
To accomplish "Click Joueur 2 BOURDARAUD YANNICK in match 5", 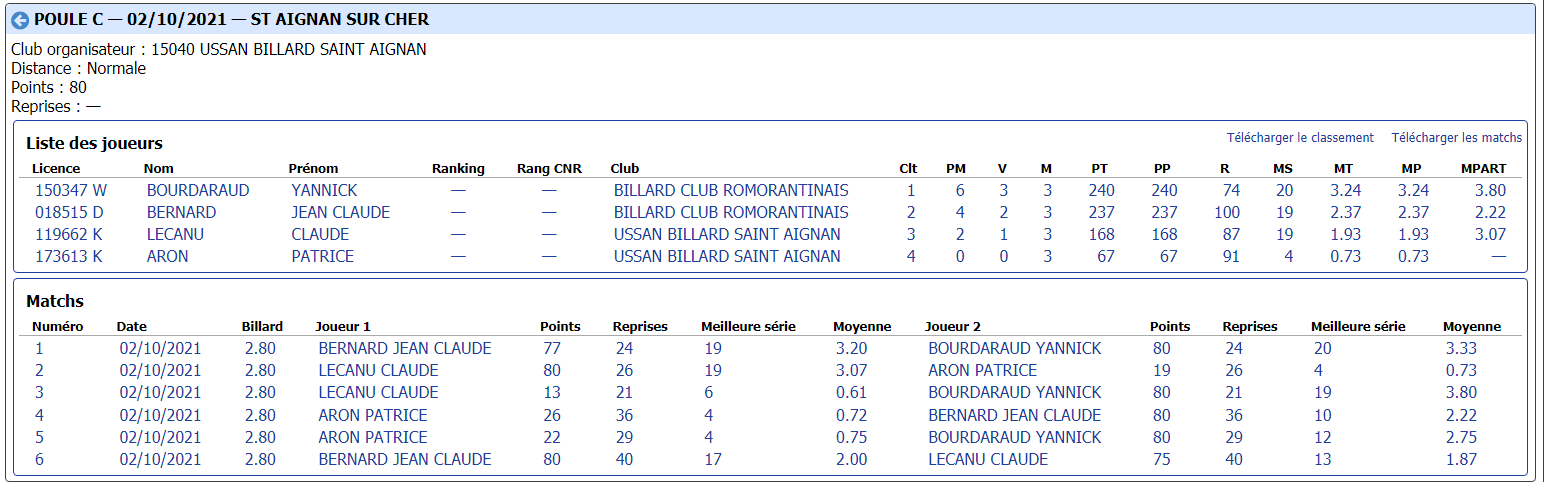I will [x=1015, y=437].
